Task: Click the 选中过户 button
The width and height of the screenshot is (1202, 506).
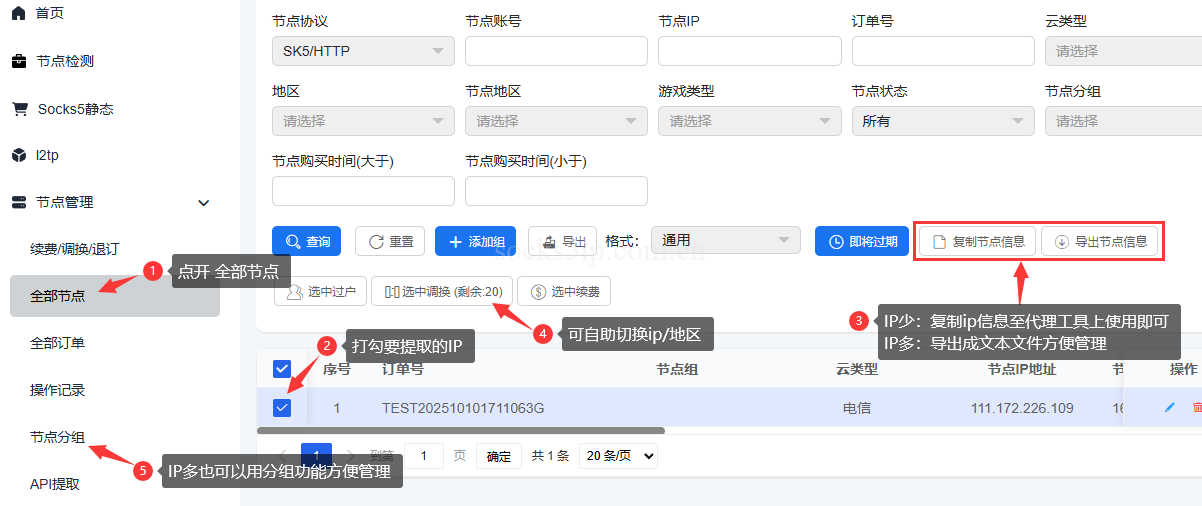Action: [x=321, y=291]
